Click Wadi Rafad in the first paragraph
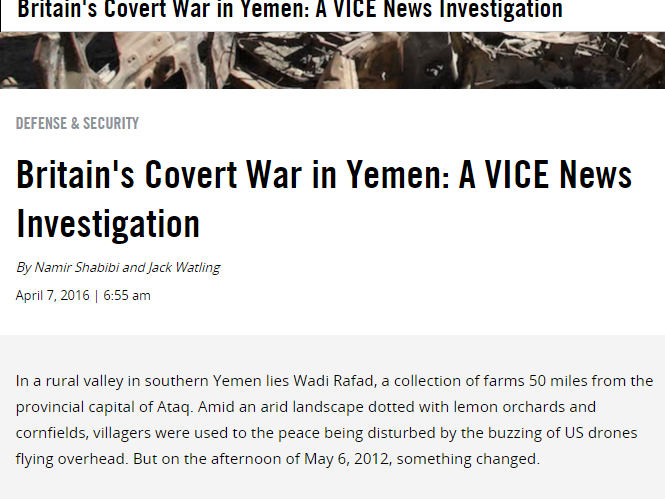665x499 pixels. [x=333, y=381]
